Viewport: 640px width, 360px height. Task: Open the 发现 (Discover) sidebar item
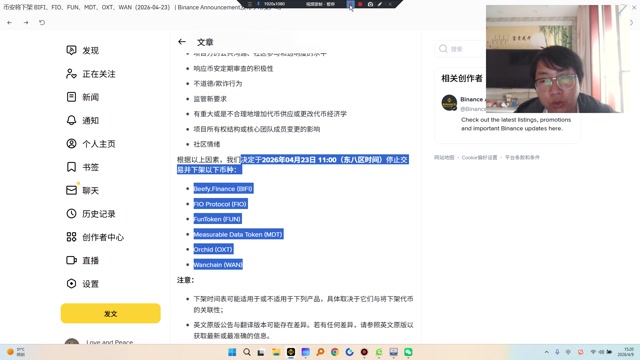(82, 50)
